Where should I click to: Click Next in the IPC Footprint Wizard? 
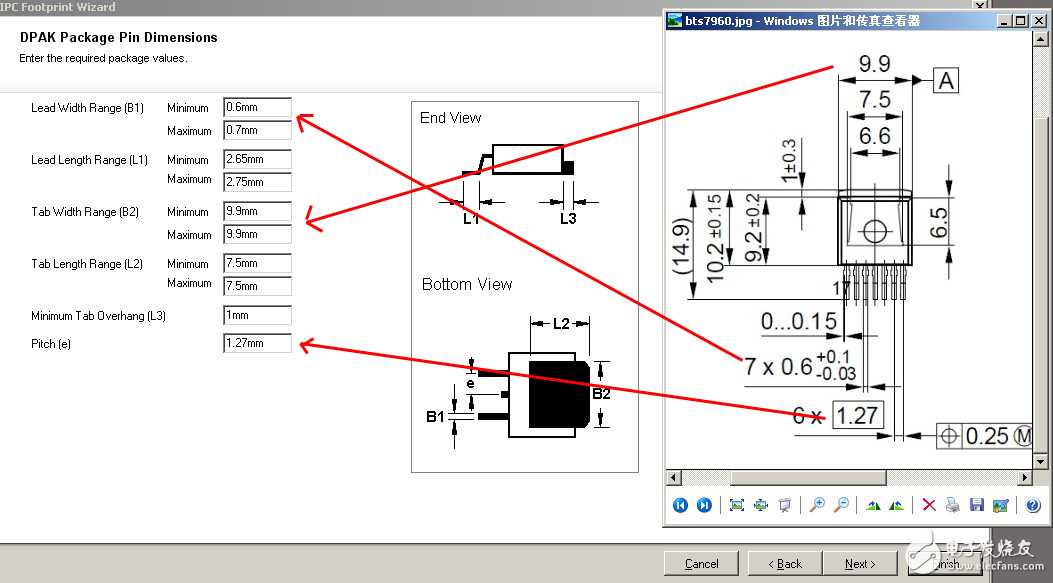coord(860,564)
